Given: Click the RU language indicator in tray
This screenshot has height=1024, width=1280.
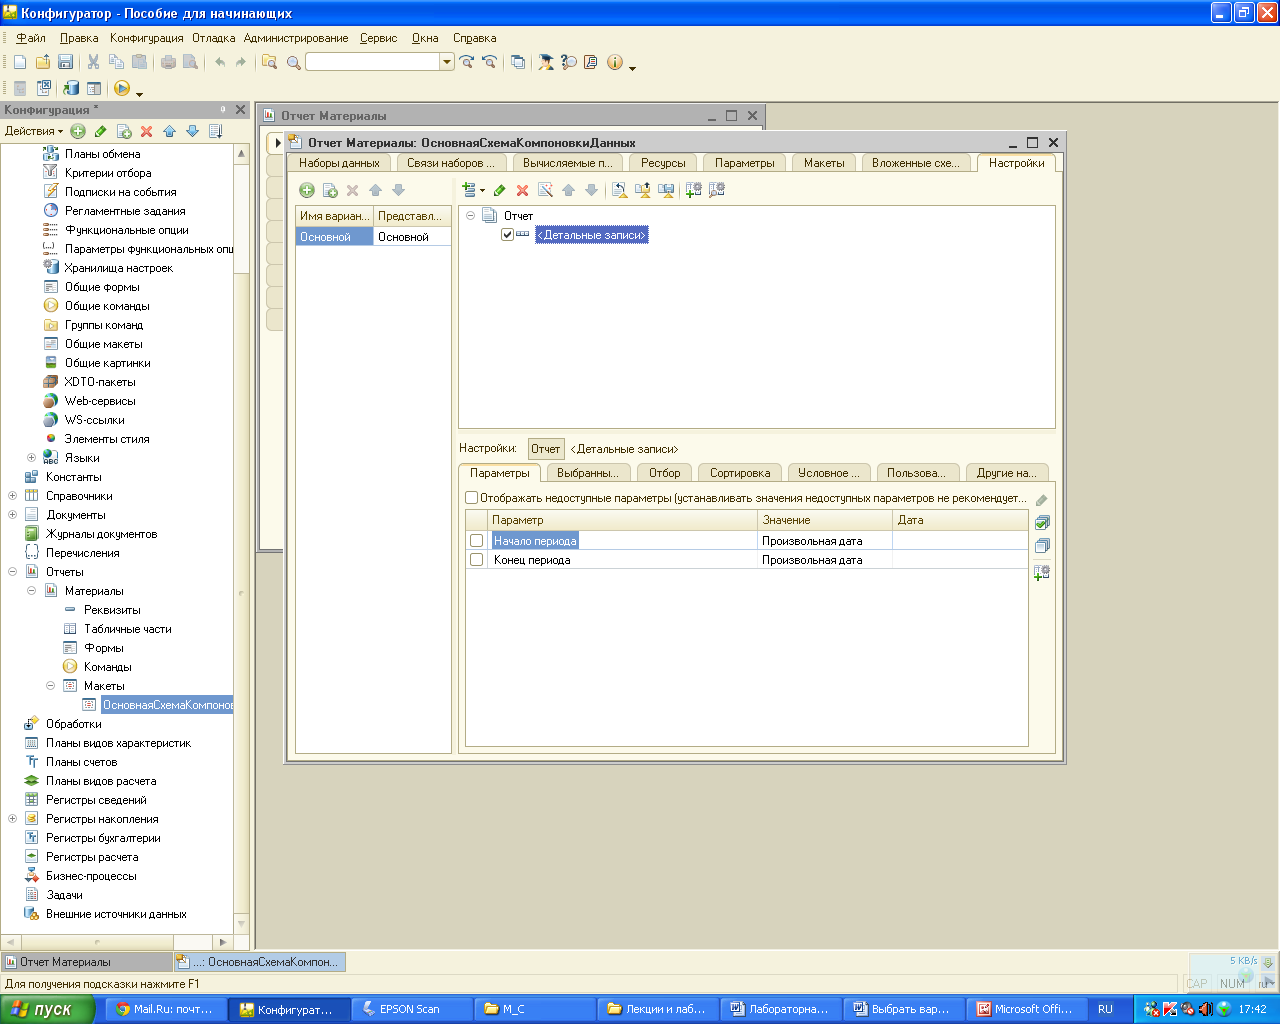Looking at the screenshot, I should pyautogui.click(x=1105, y=1009).
